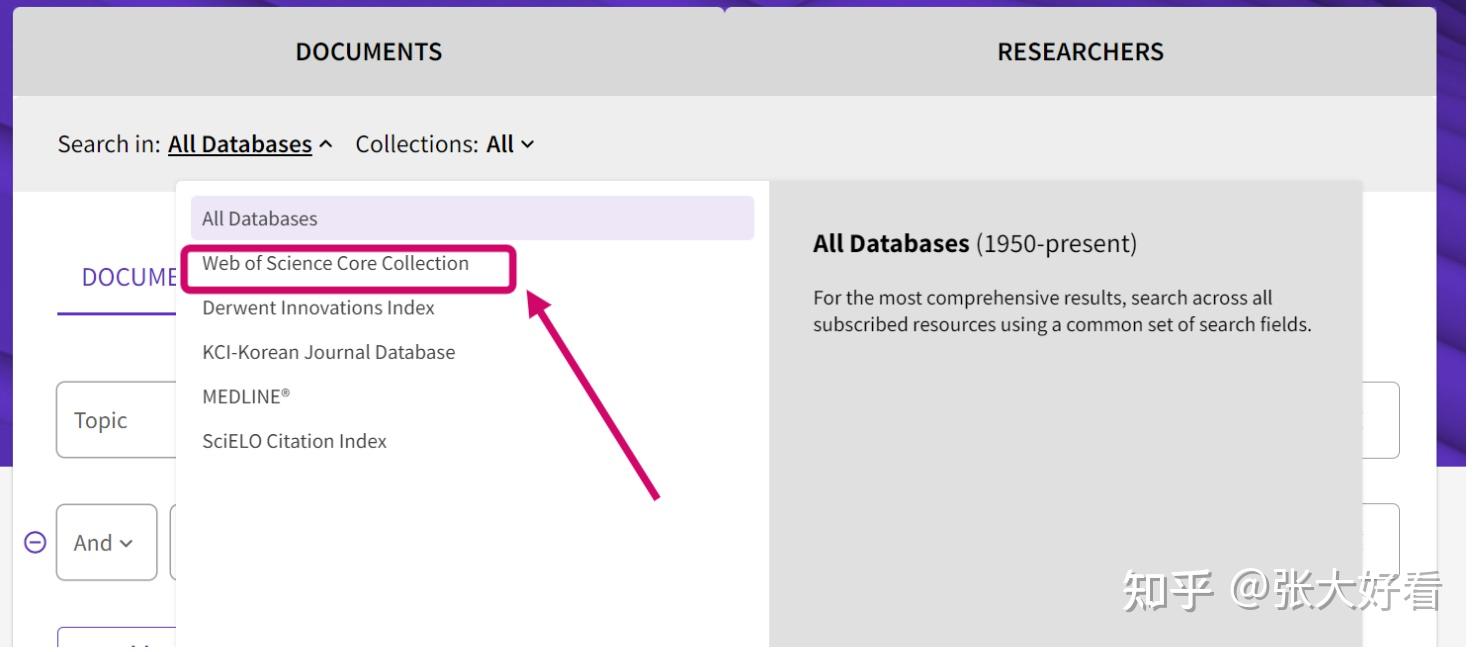1482x652 pixels.
Task: Select KCI-Korean Journal Database
Action: 328,352
